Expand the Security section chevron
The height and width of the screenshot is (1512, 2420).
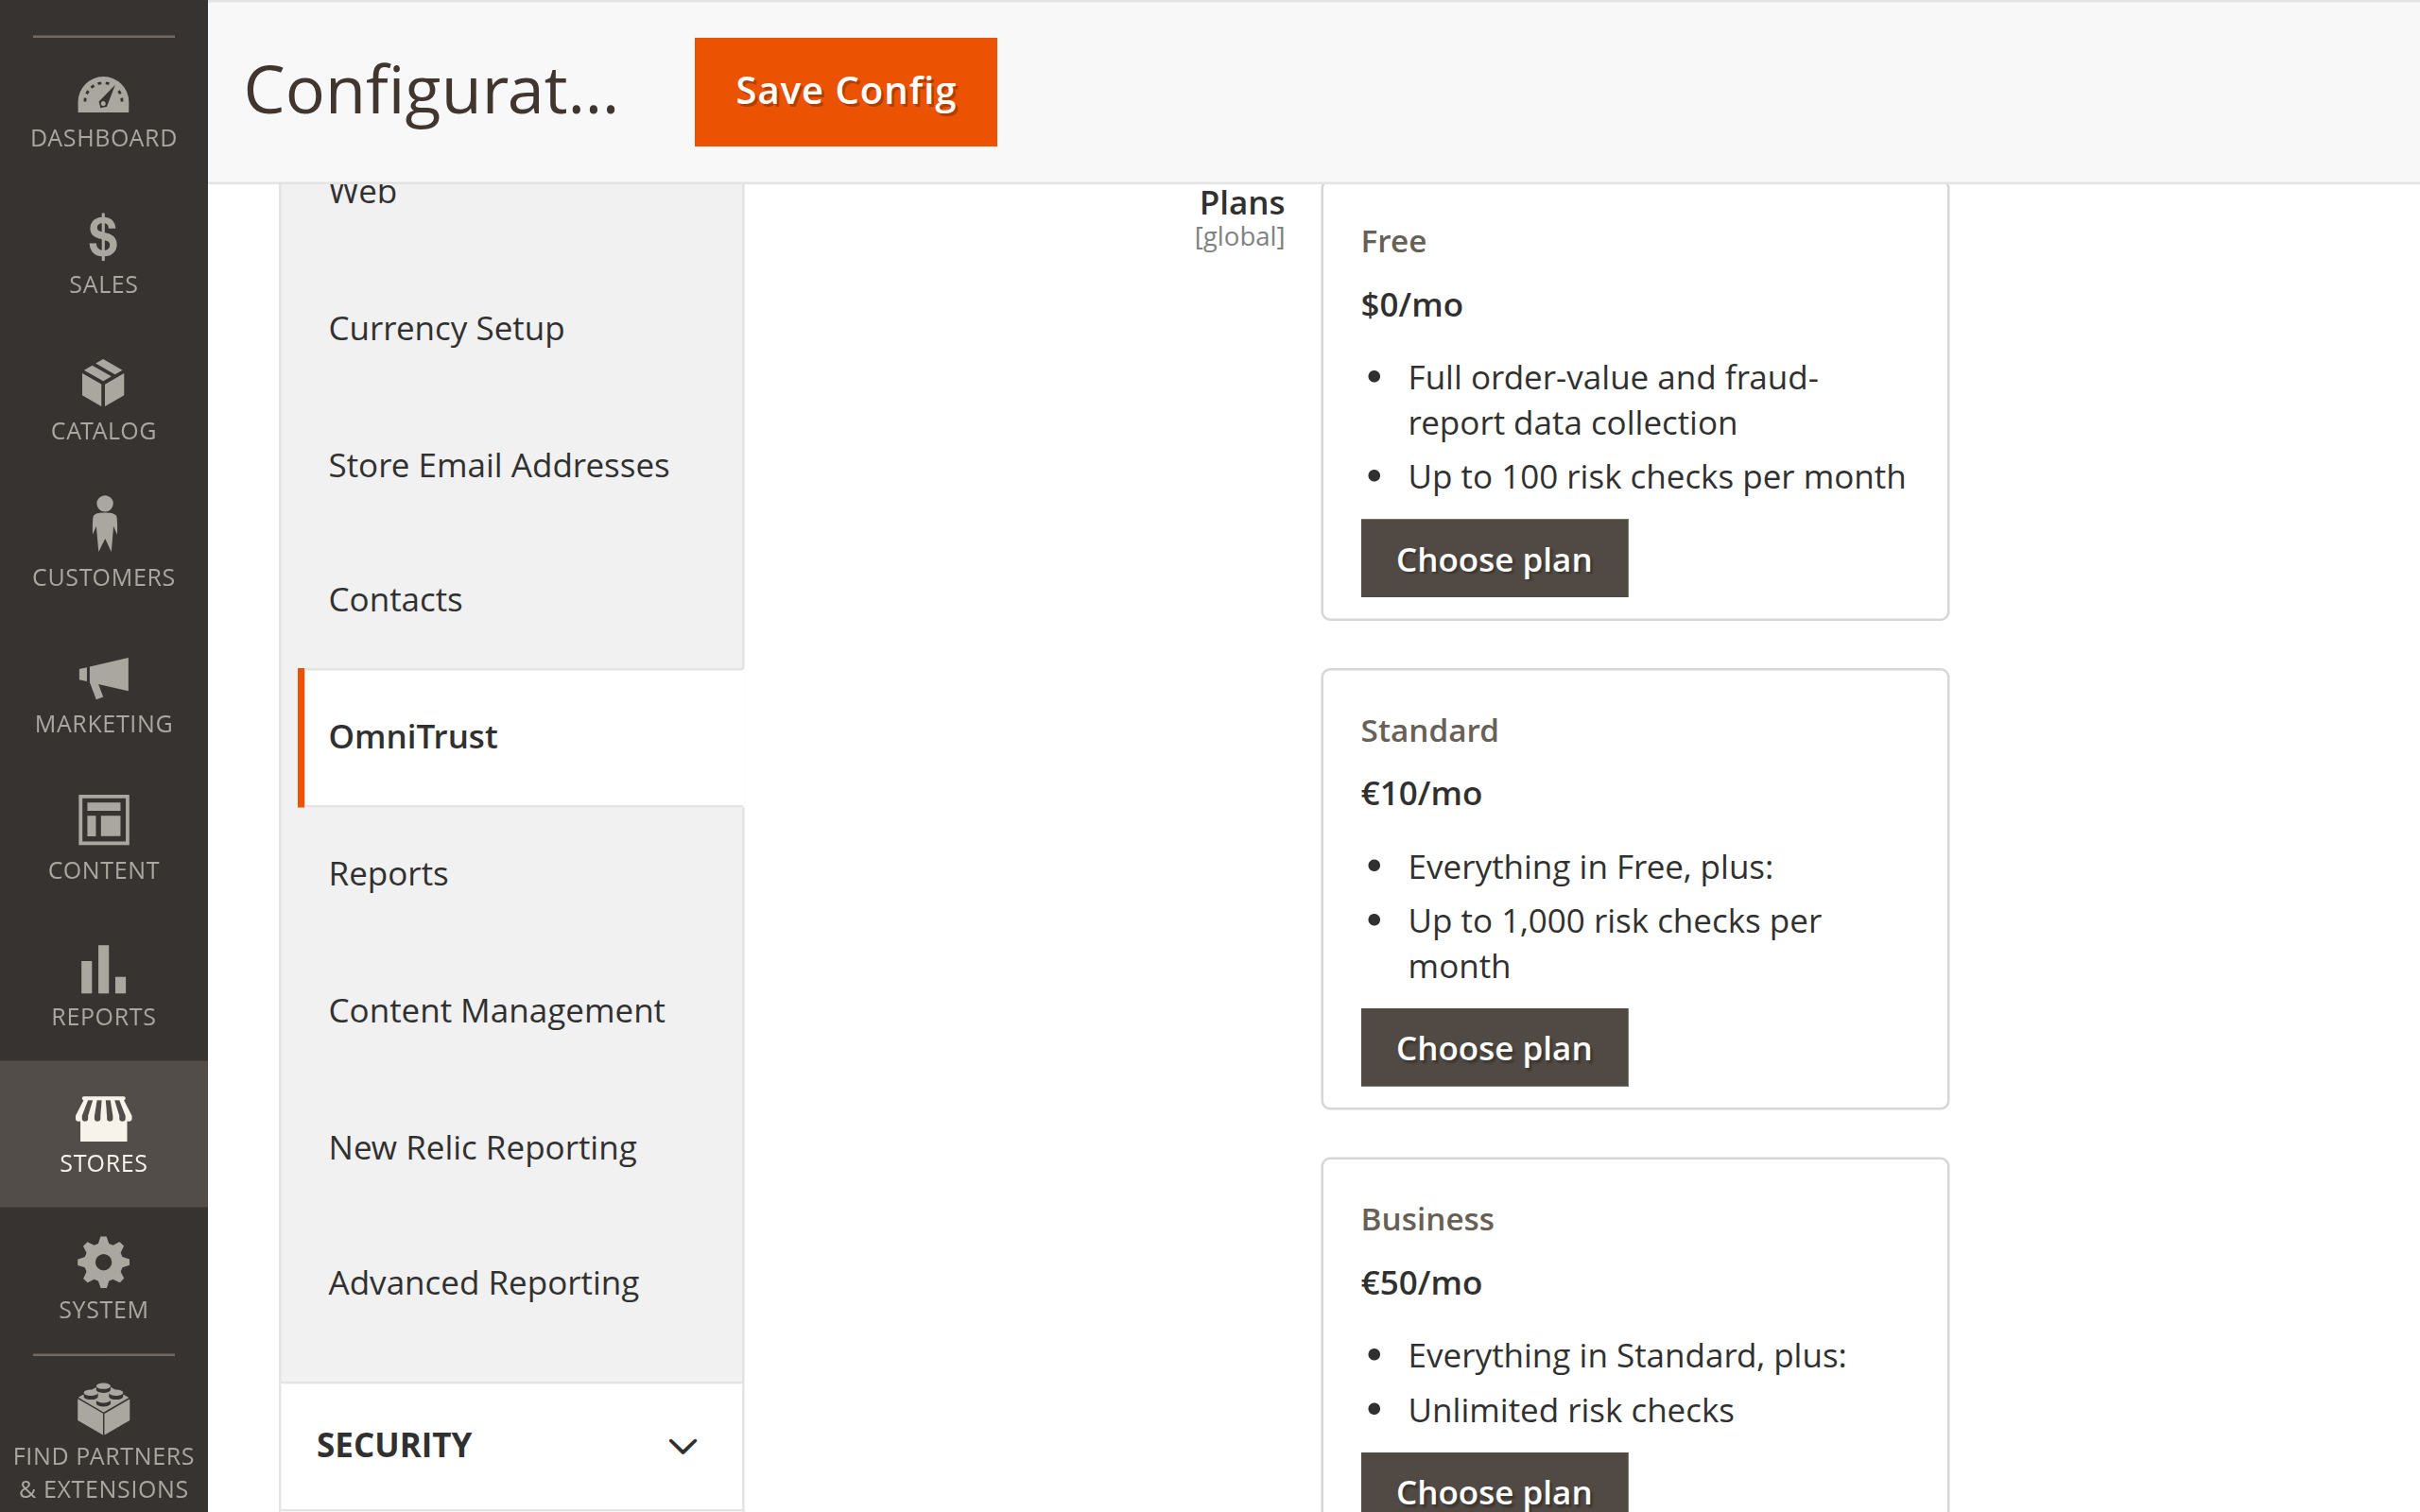[x=682, y=1446]
